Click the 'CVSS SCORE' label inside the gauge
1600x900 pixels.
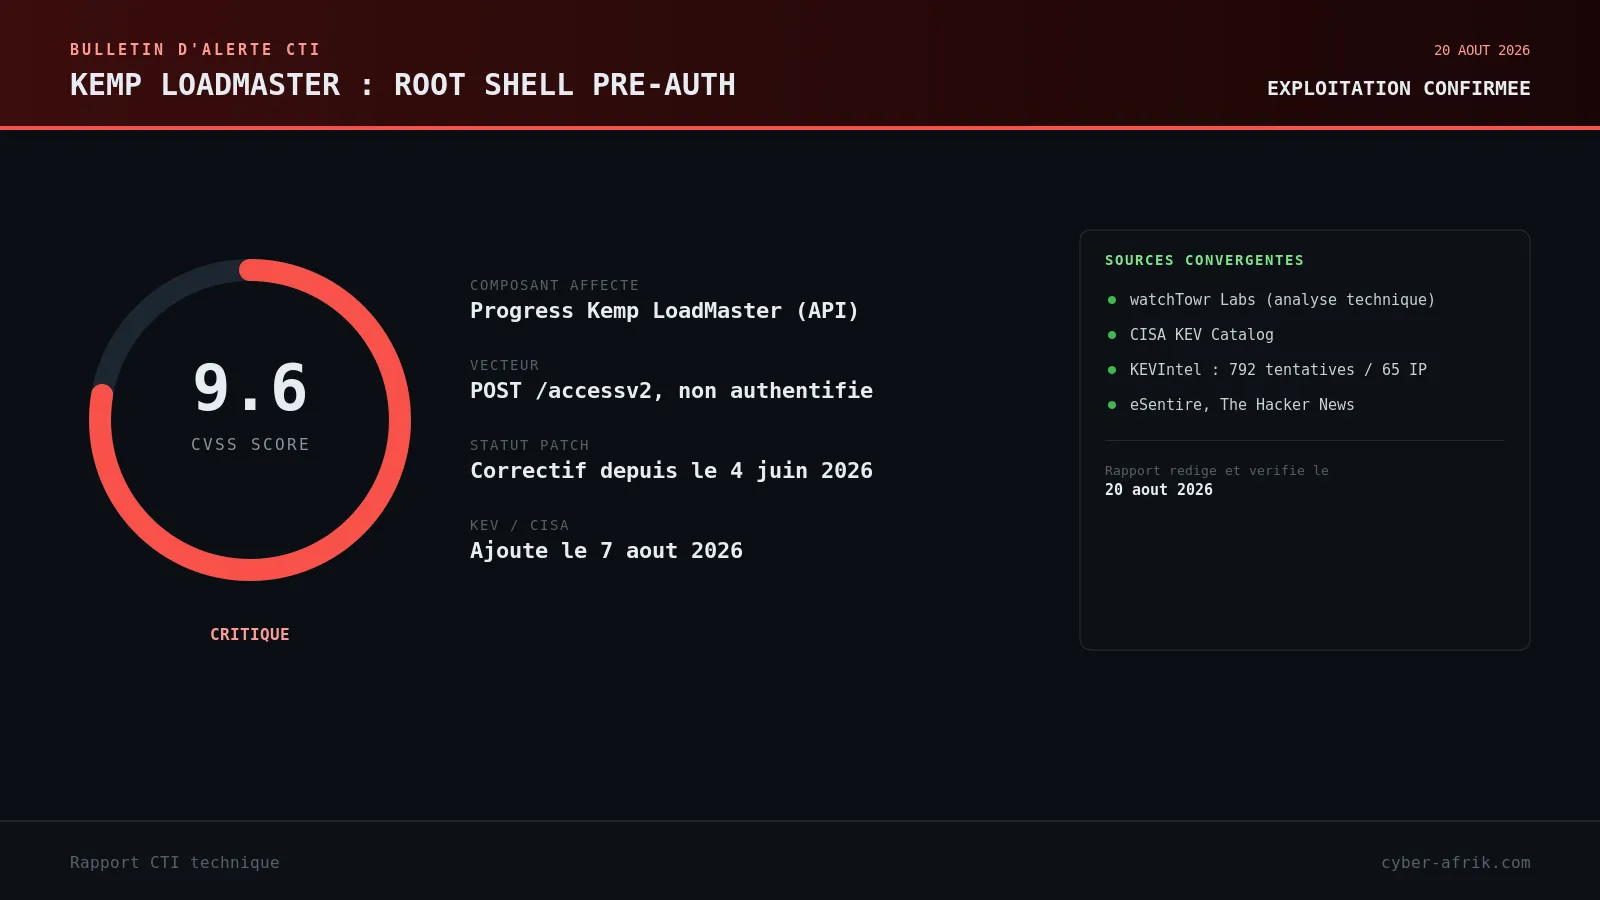(250, 444)
